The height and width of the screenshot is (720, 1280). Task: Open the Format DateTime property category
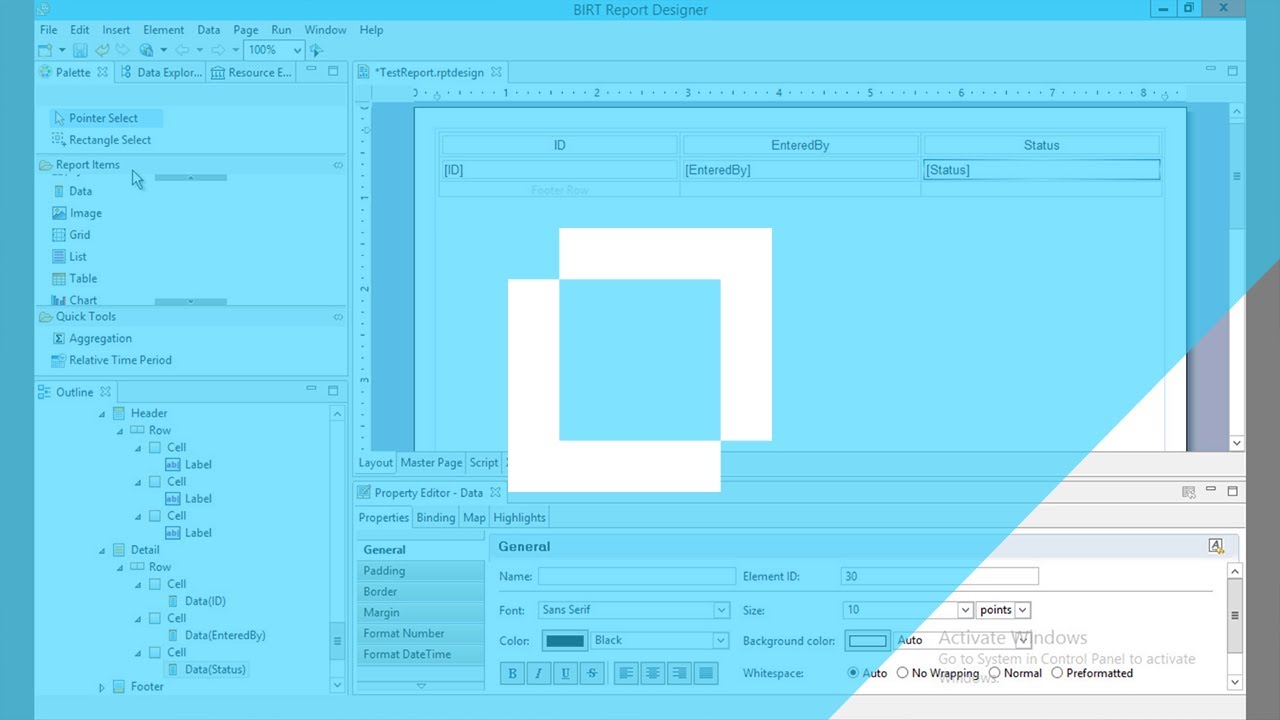point(420,655)
